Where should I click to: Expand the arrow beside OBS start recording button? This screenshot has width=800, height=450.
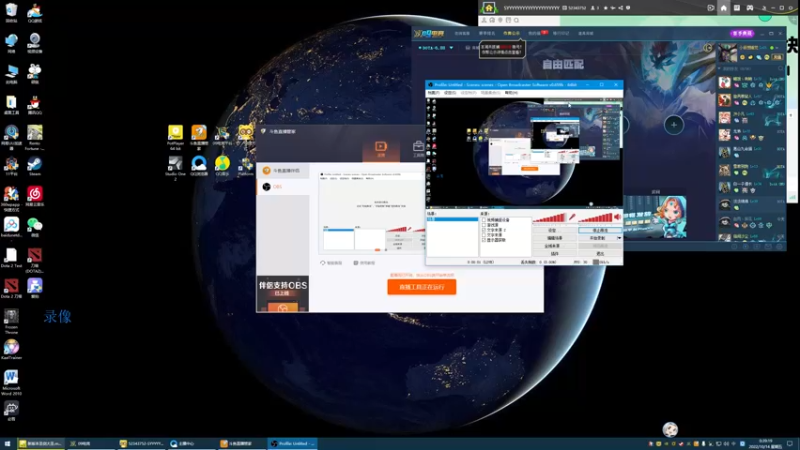tap(619, 238)
